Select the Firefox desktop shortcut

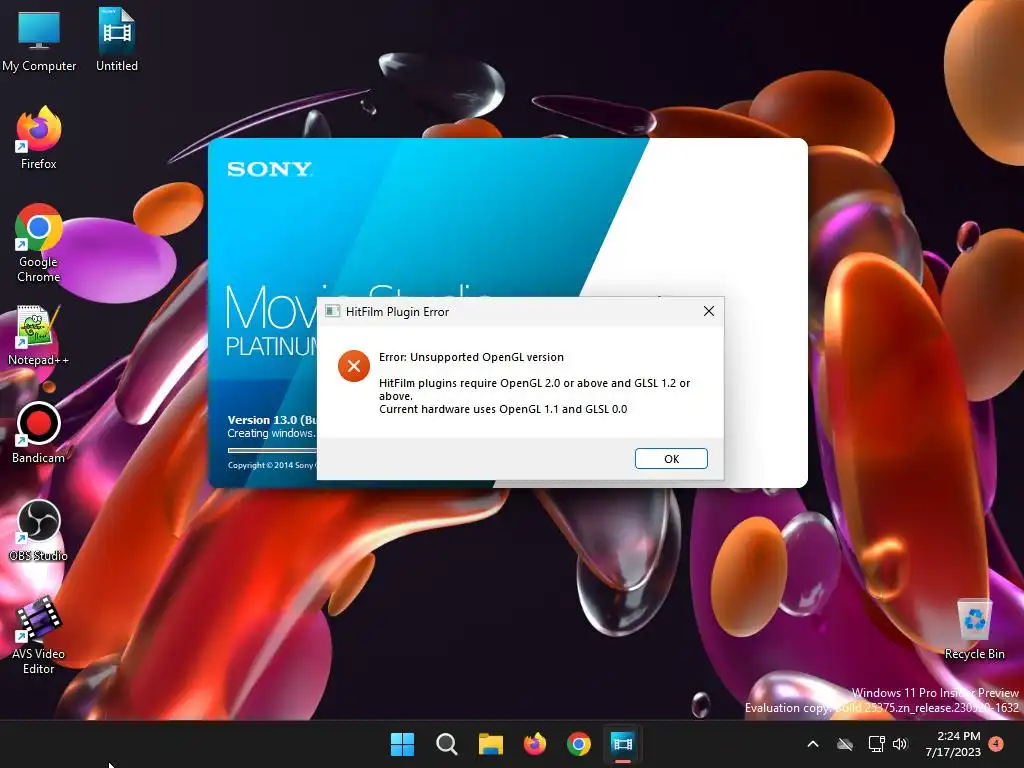39,138
